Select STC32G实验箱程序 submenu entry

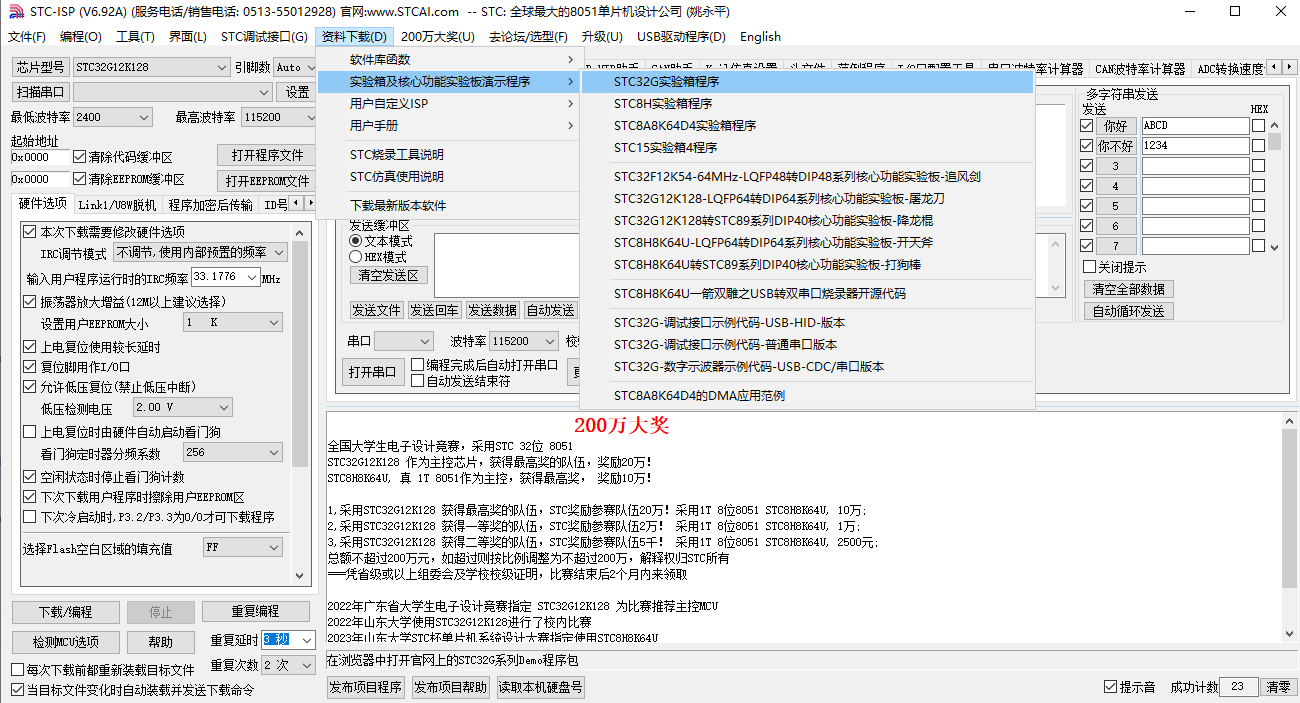(807, 82)
